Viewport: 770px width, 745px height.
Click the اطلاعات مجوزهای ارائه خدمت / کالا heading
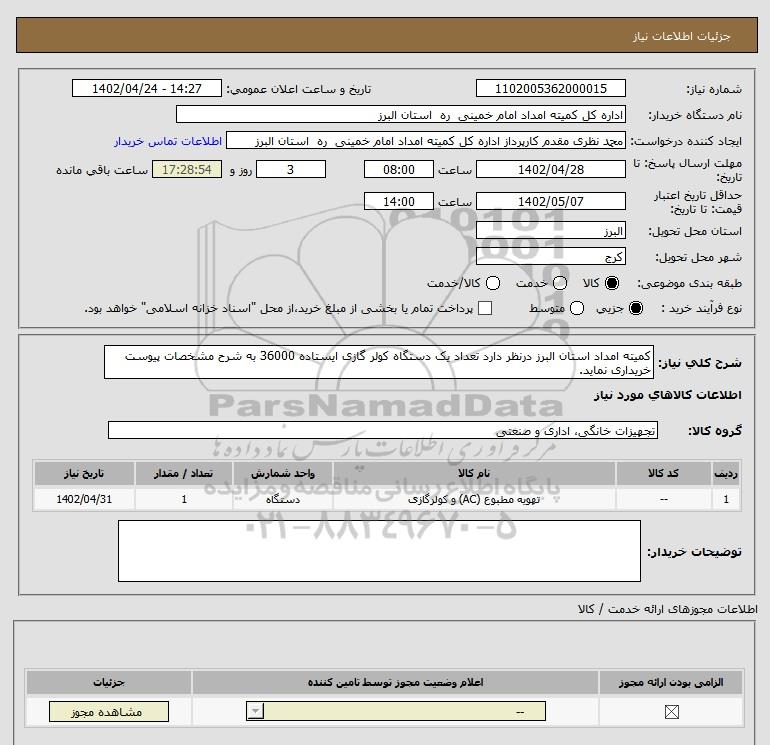click(667, 609)
